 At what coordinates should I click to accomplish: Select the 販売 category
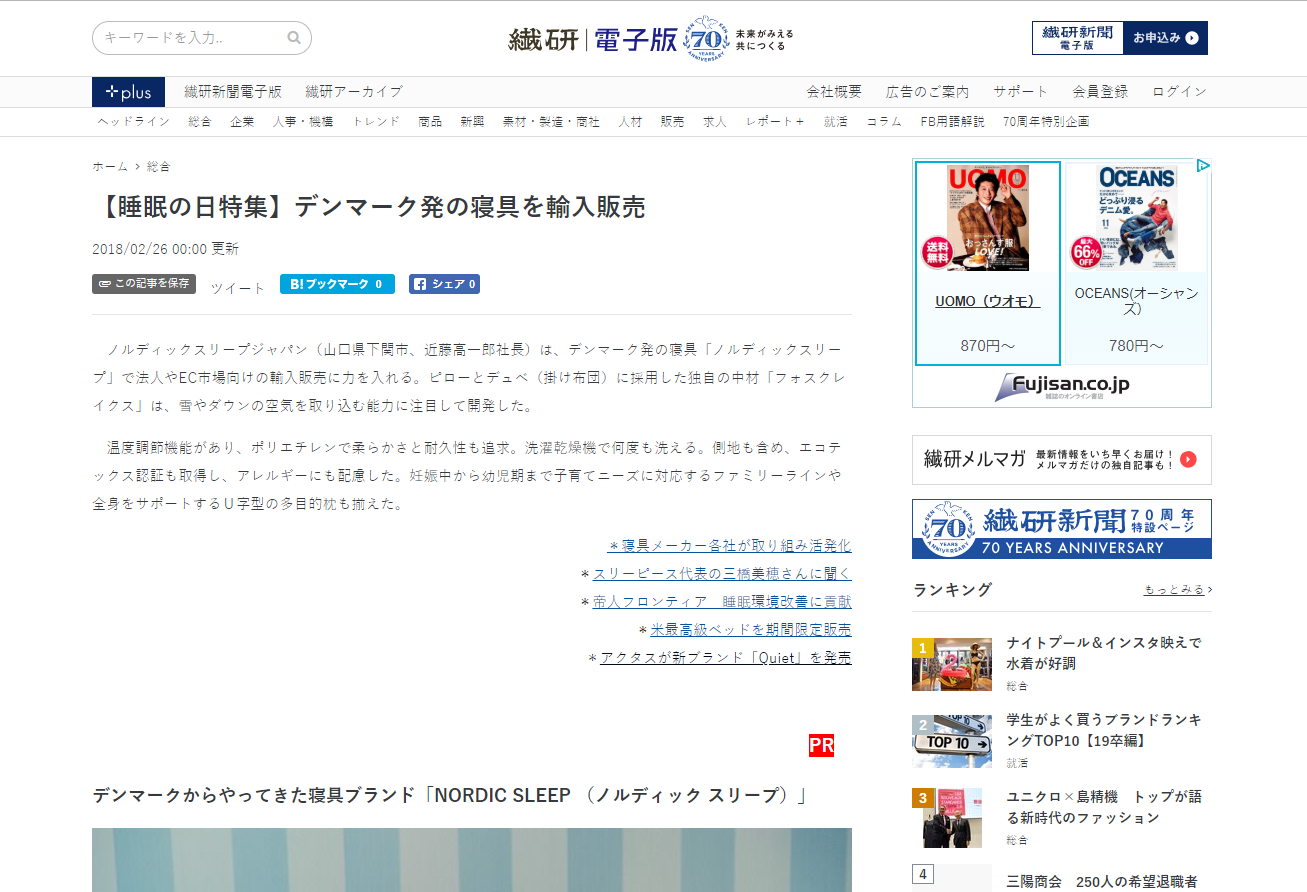[x=672, y=122]
